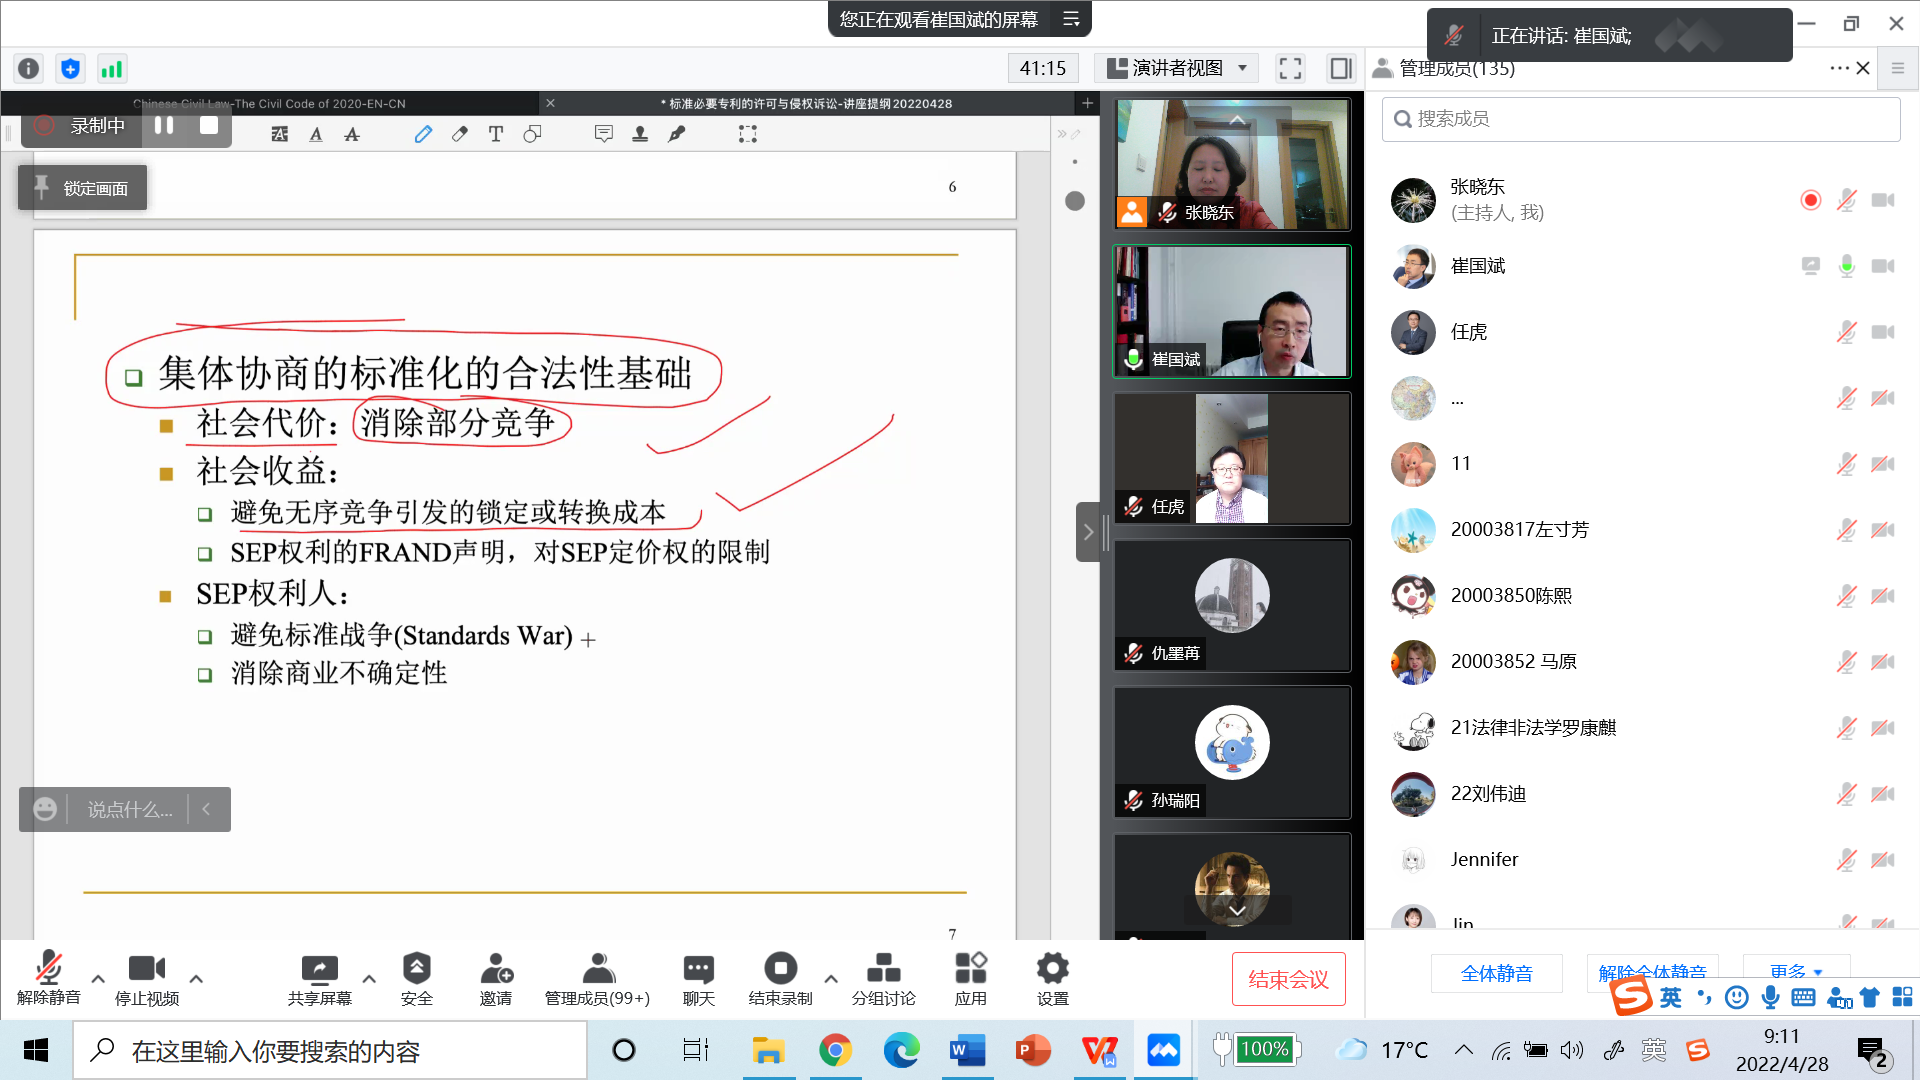Expand audio options arrow beside mute

[x=98, y=979]
